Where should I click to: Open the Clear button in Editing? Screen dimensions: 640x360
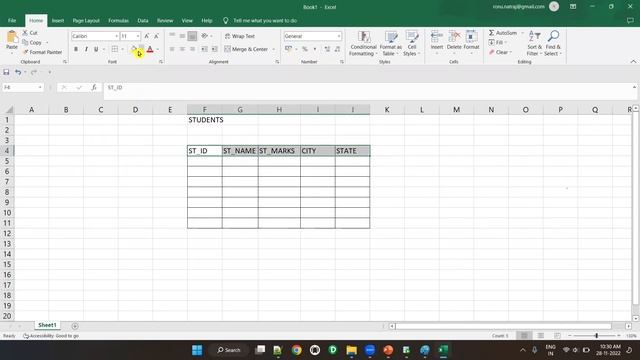(499, 52)
